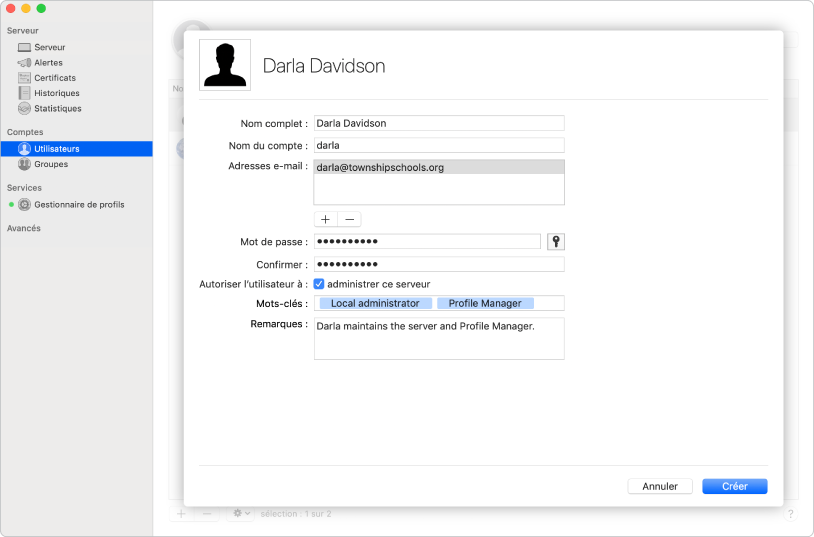
Task: Select Groupes in the sidebar
Action: [x=43, y=164]
